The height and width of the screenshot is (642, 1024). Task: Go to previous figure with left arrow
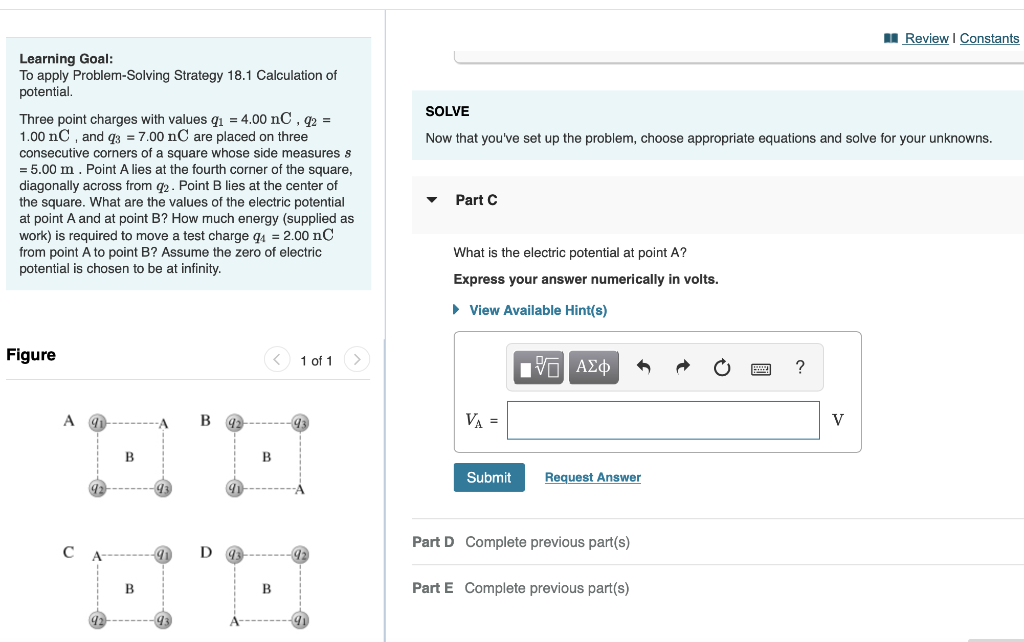click(x=277, y=360)
